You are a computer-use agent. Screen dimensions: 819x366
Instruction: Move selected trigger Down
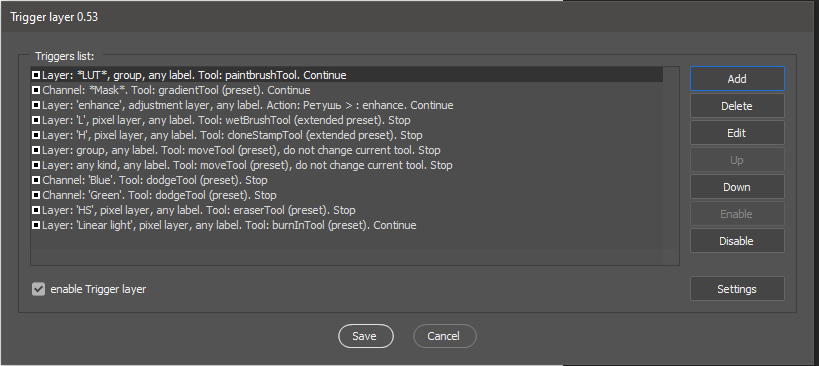pos(737,187)
